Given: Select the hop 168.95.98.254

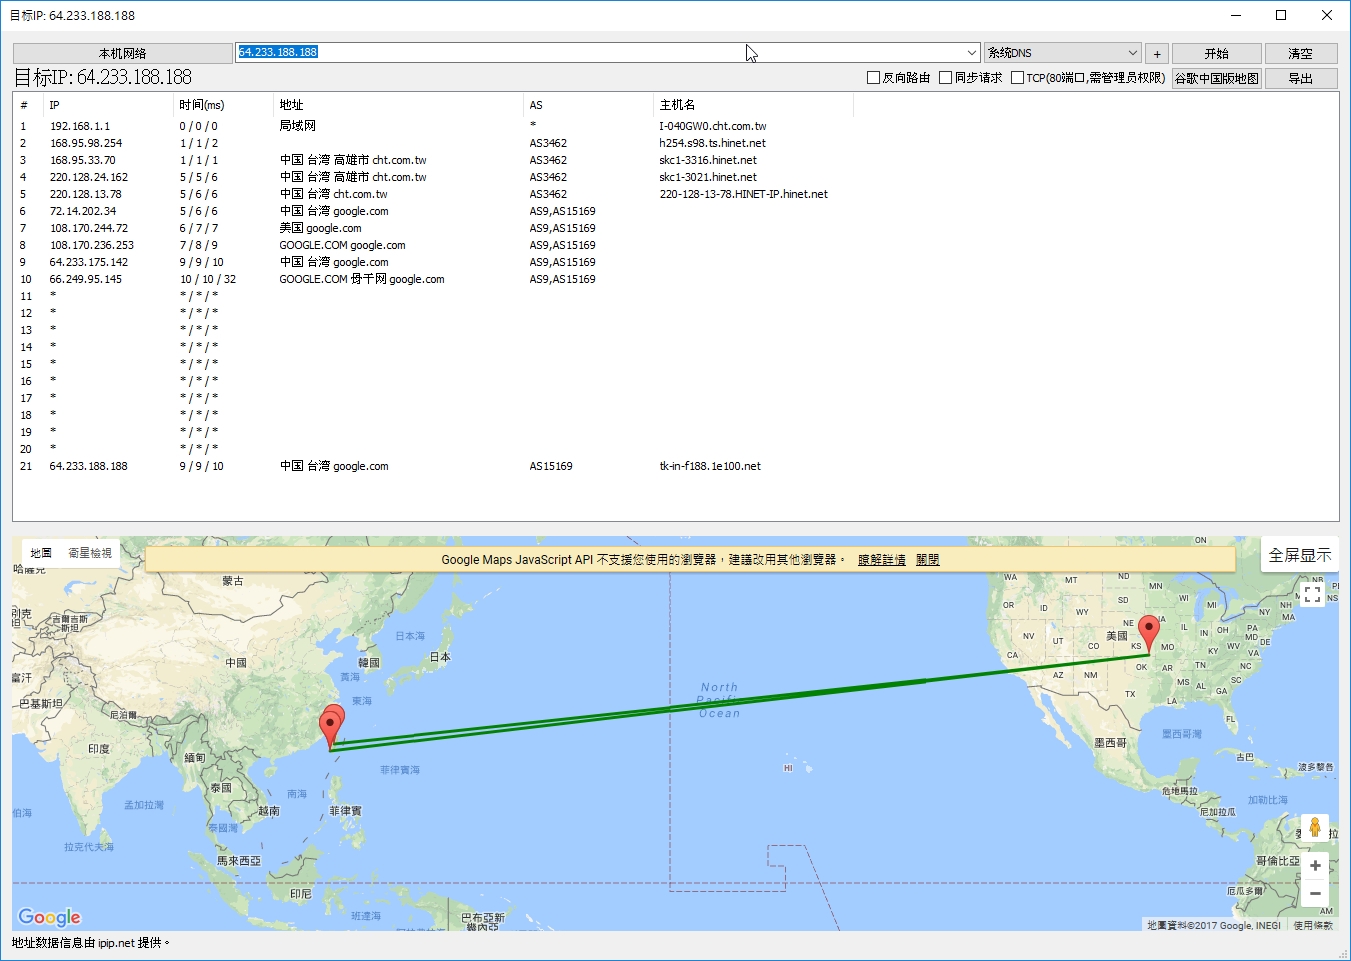Looking at the screenshot, I should (x=86, y=143).
